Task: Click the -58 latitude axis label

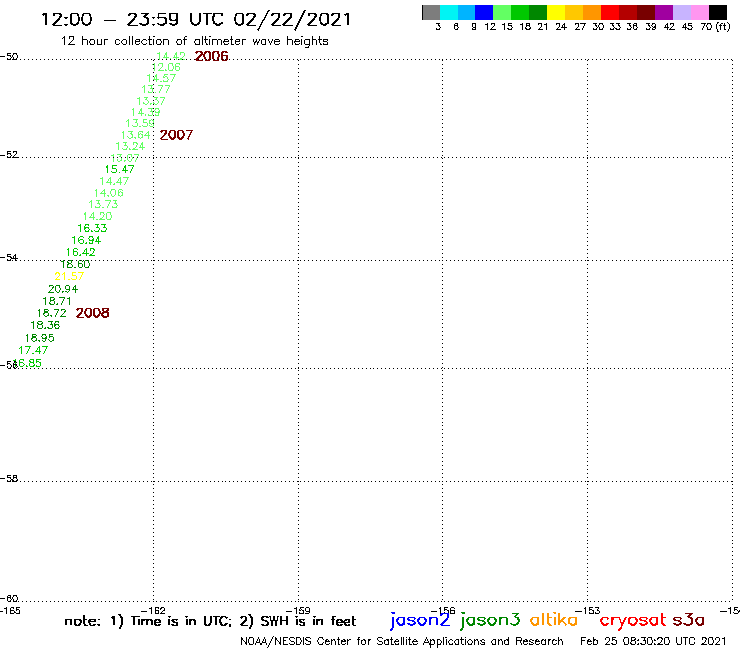Action: tap(9, 479)
